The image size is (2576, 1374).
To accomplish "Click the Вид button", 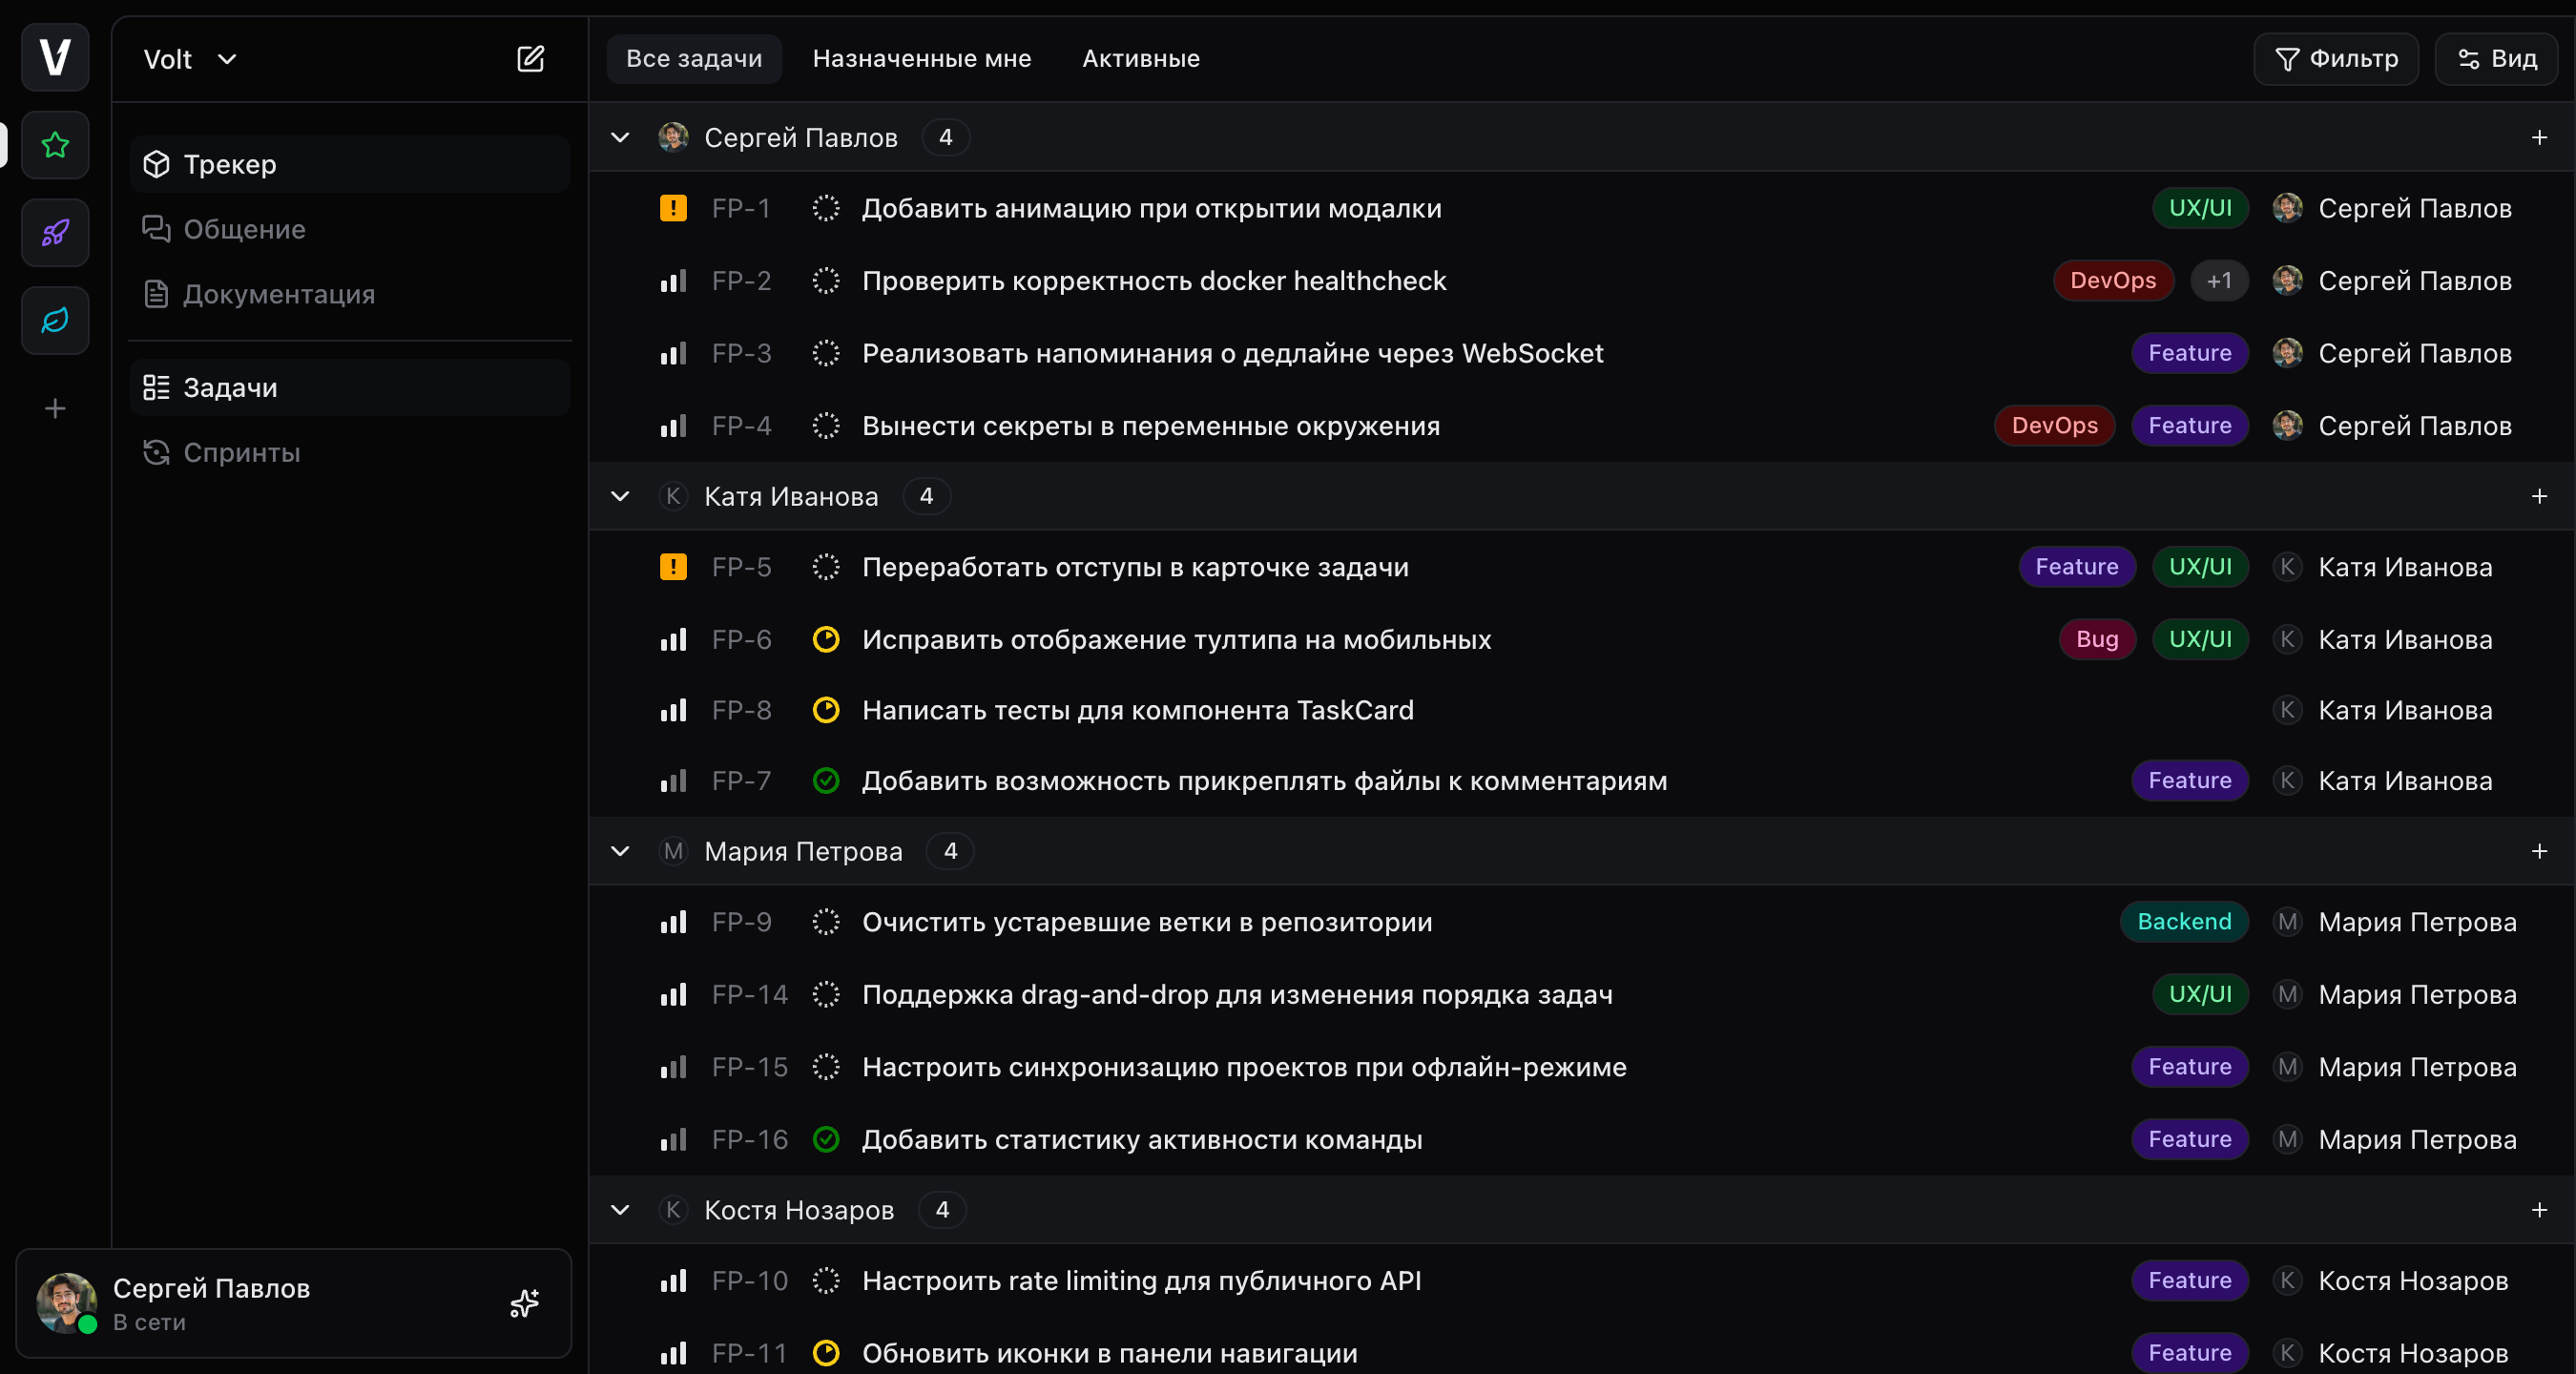I will [x=2498, y=58].
